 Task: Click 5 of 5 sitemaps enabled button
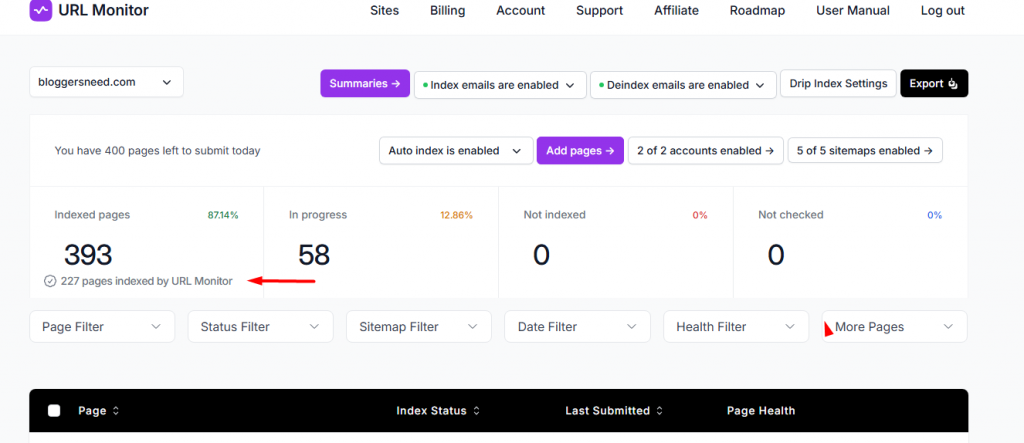865,150
